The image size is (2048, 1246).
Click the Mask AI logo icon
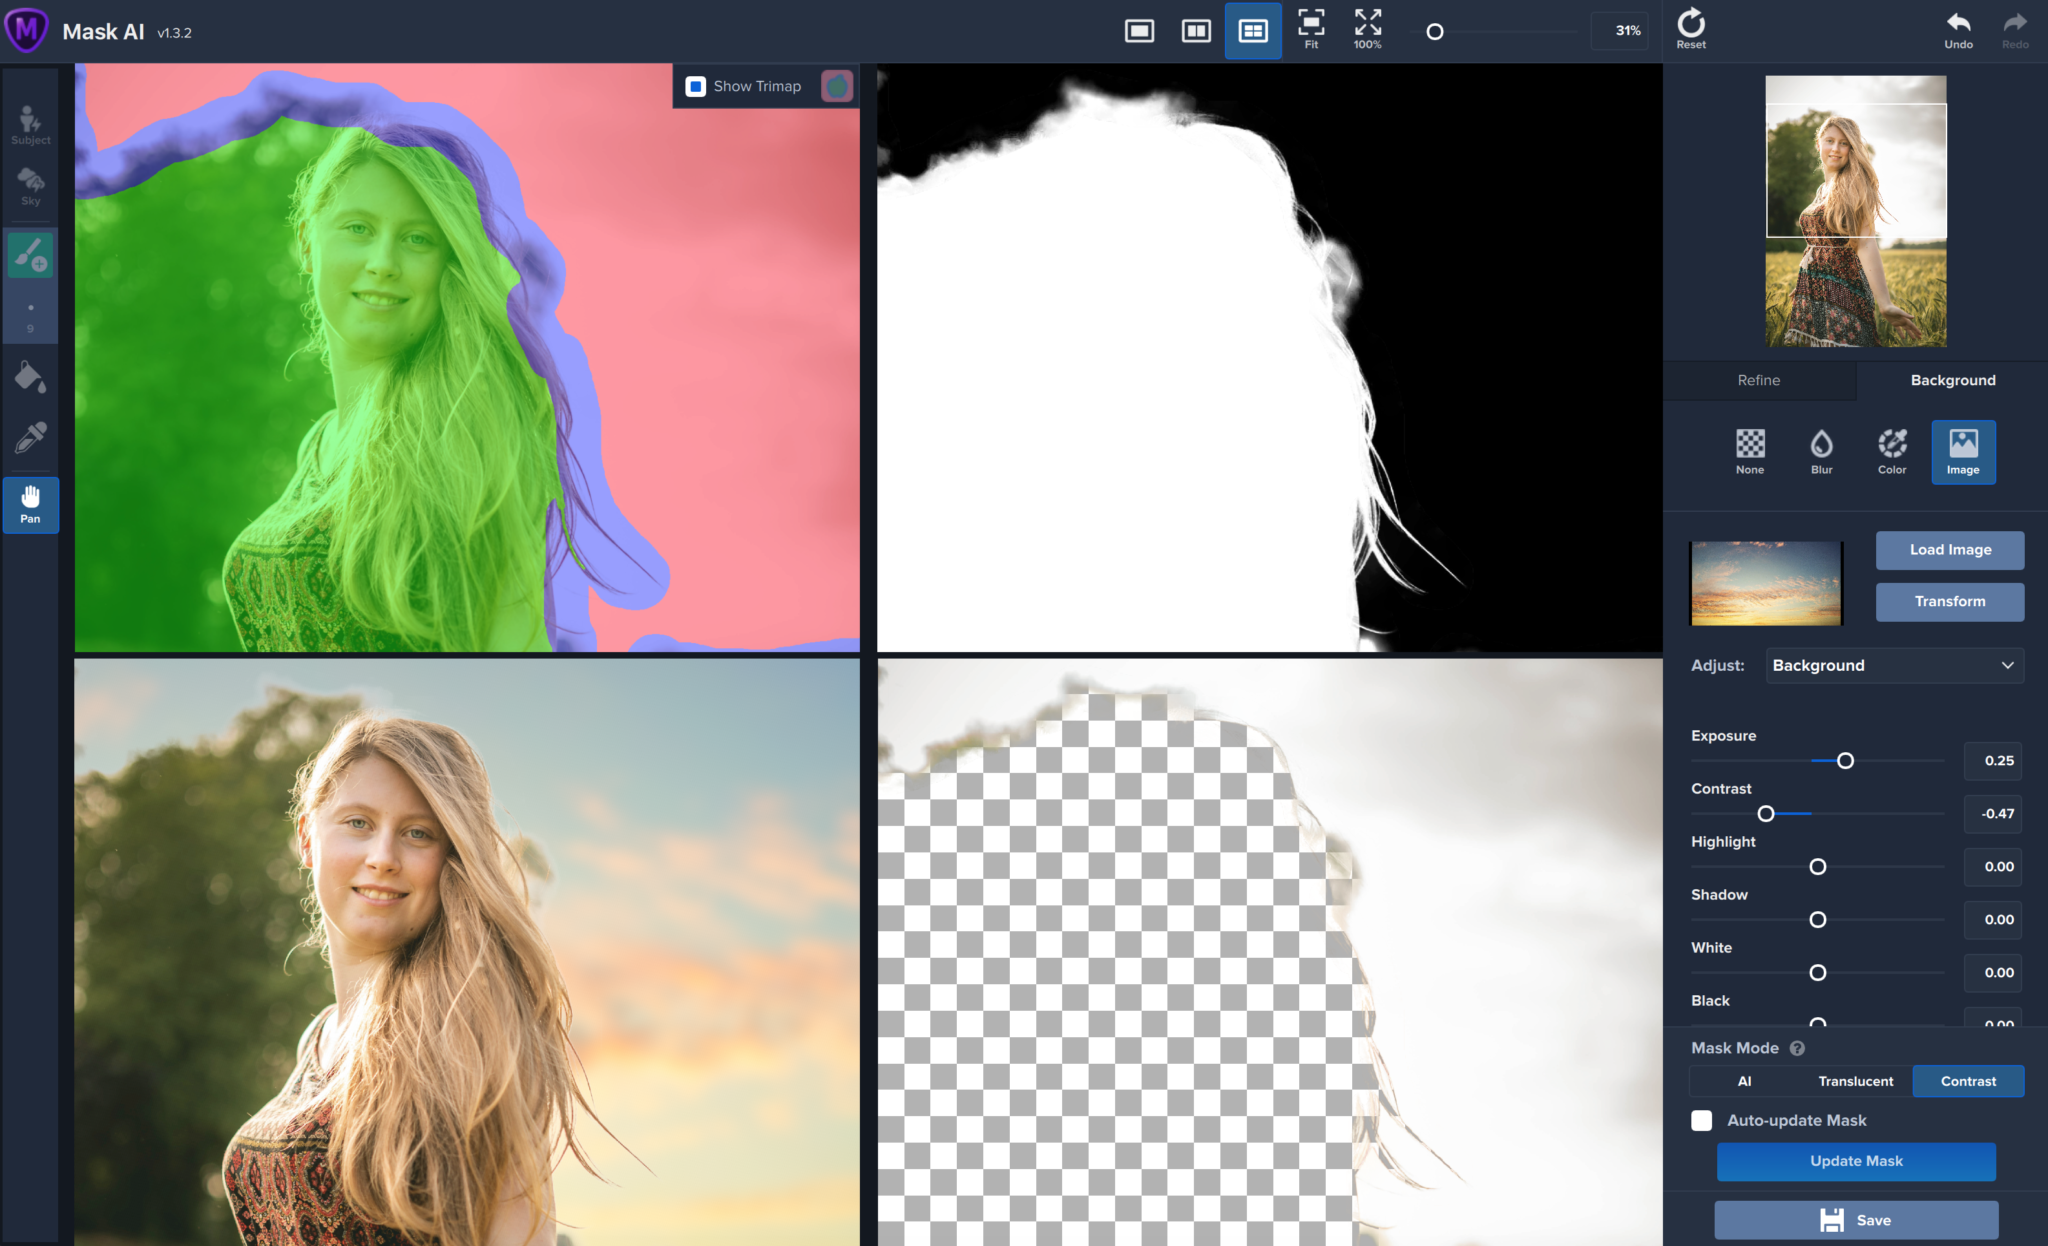point(27,30)
